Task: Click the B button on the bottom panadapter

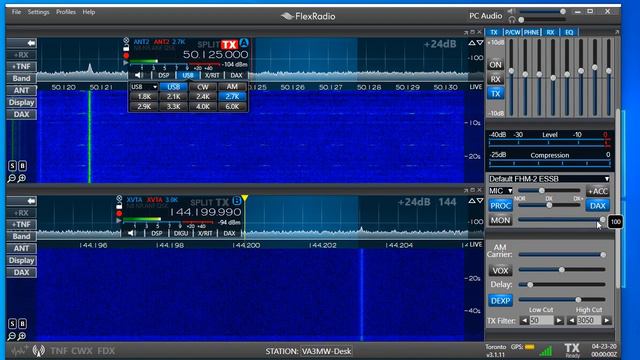Action: [x=22, y=324]
